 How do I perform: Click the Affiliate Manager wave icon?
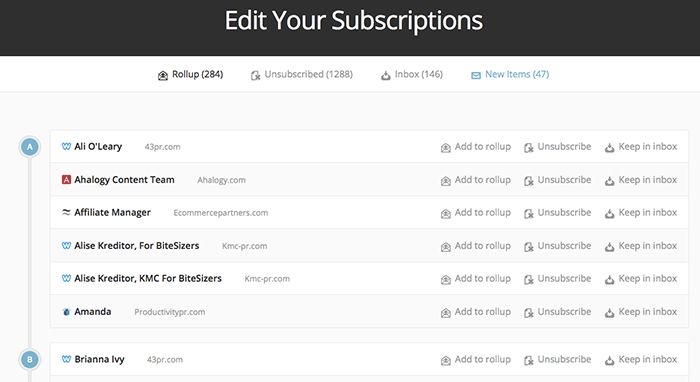pyautogui.click(x=66, y=212)
